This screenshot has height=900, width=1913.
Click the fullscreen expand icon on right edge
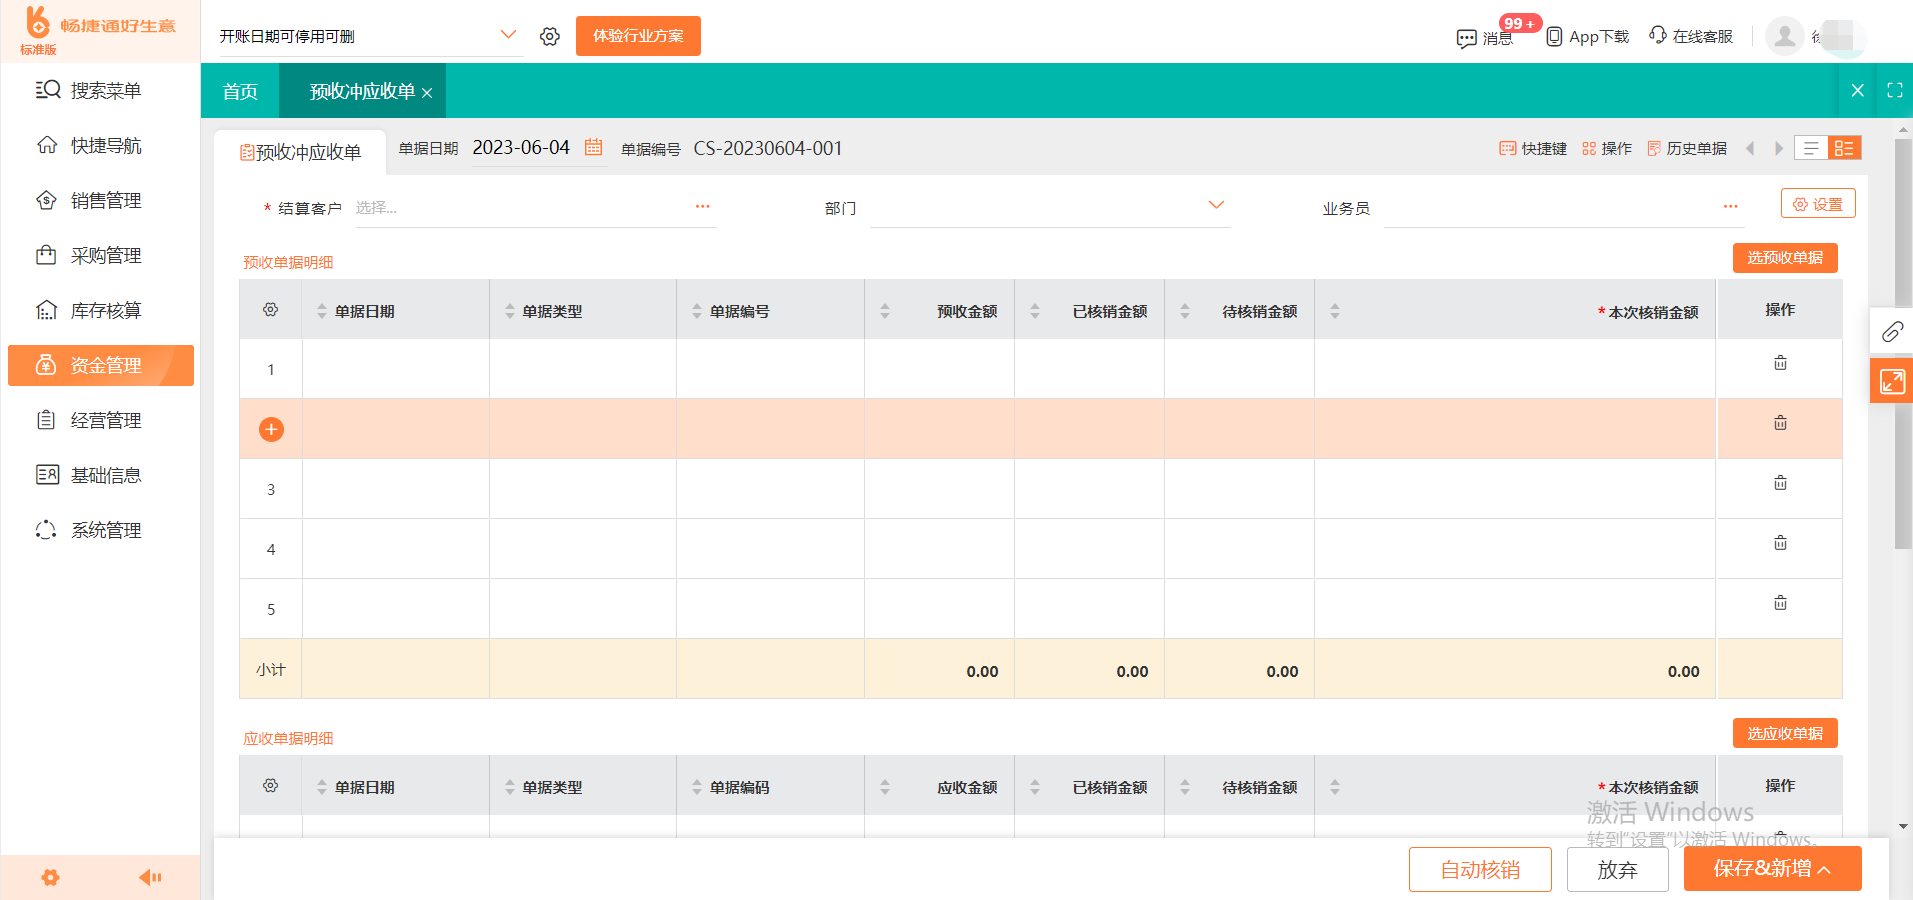(x=1891, y=381)
